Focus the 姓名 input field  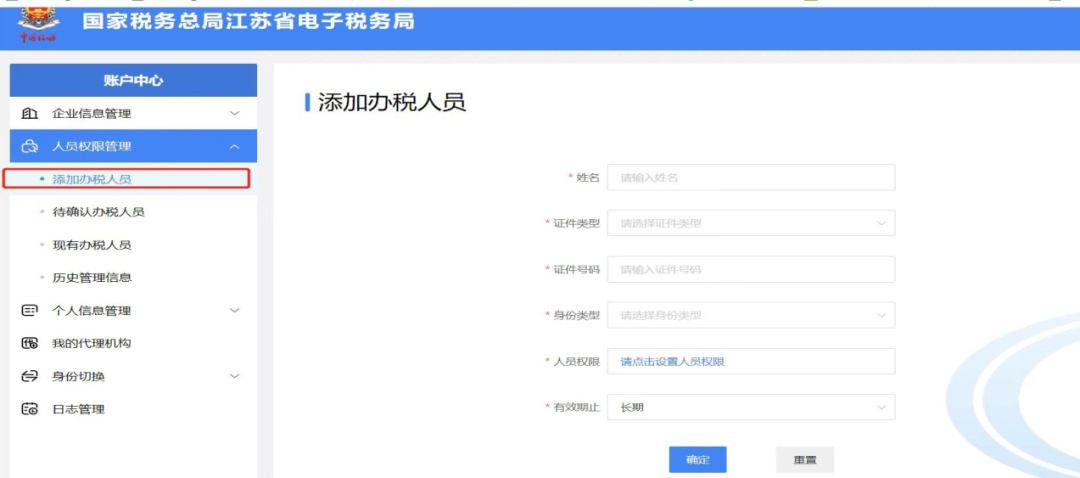(751, 177)
